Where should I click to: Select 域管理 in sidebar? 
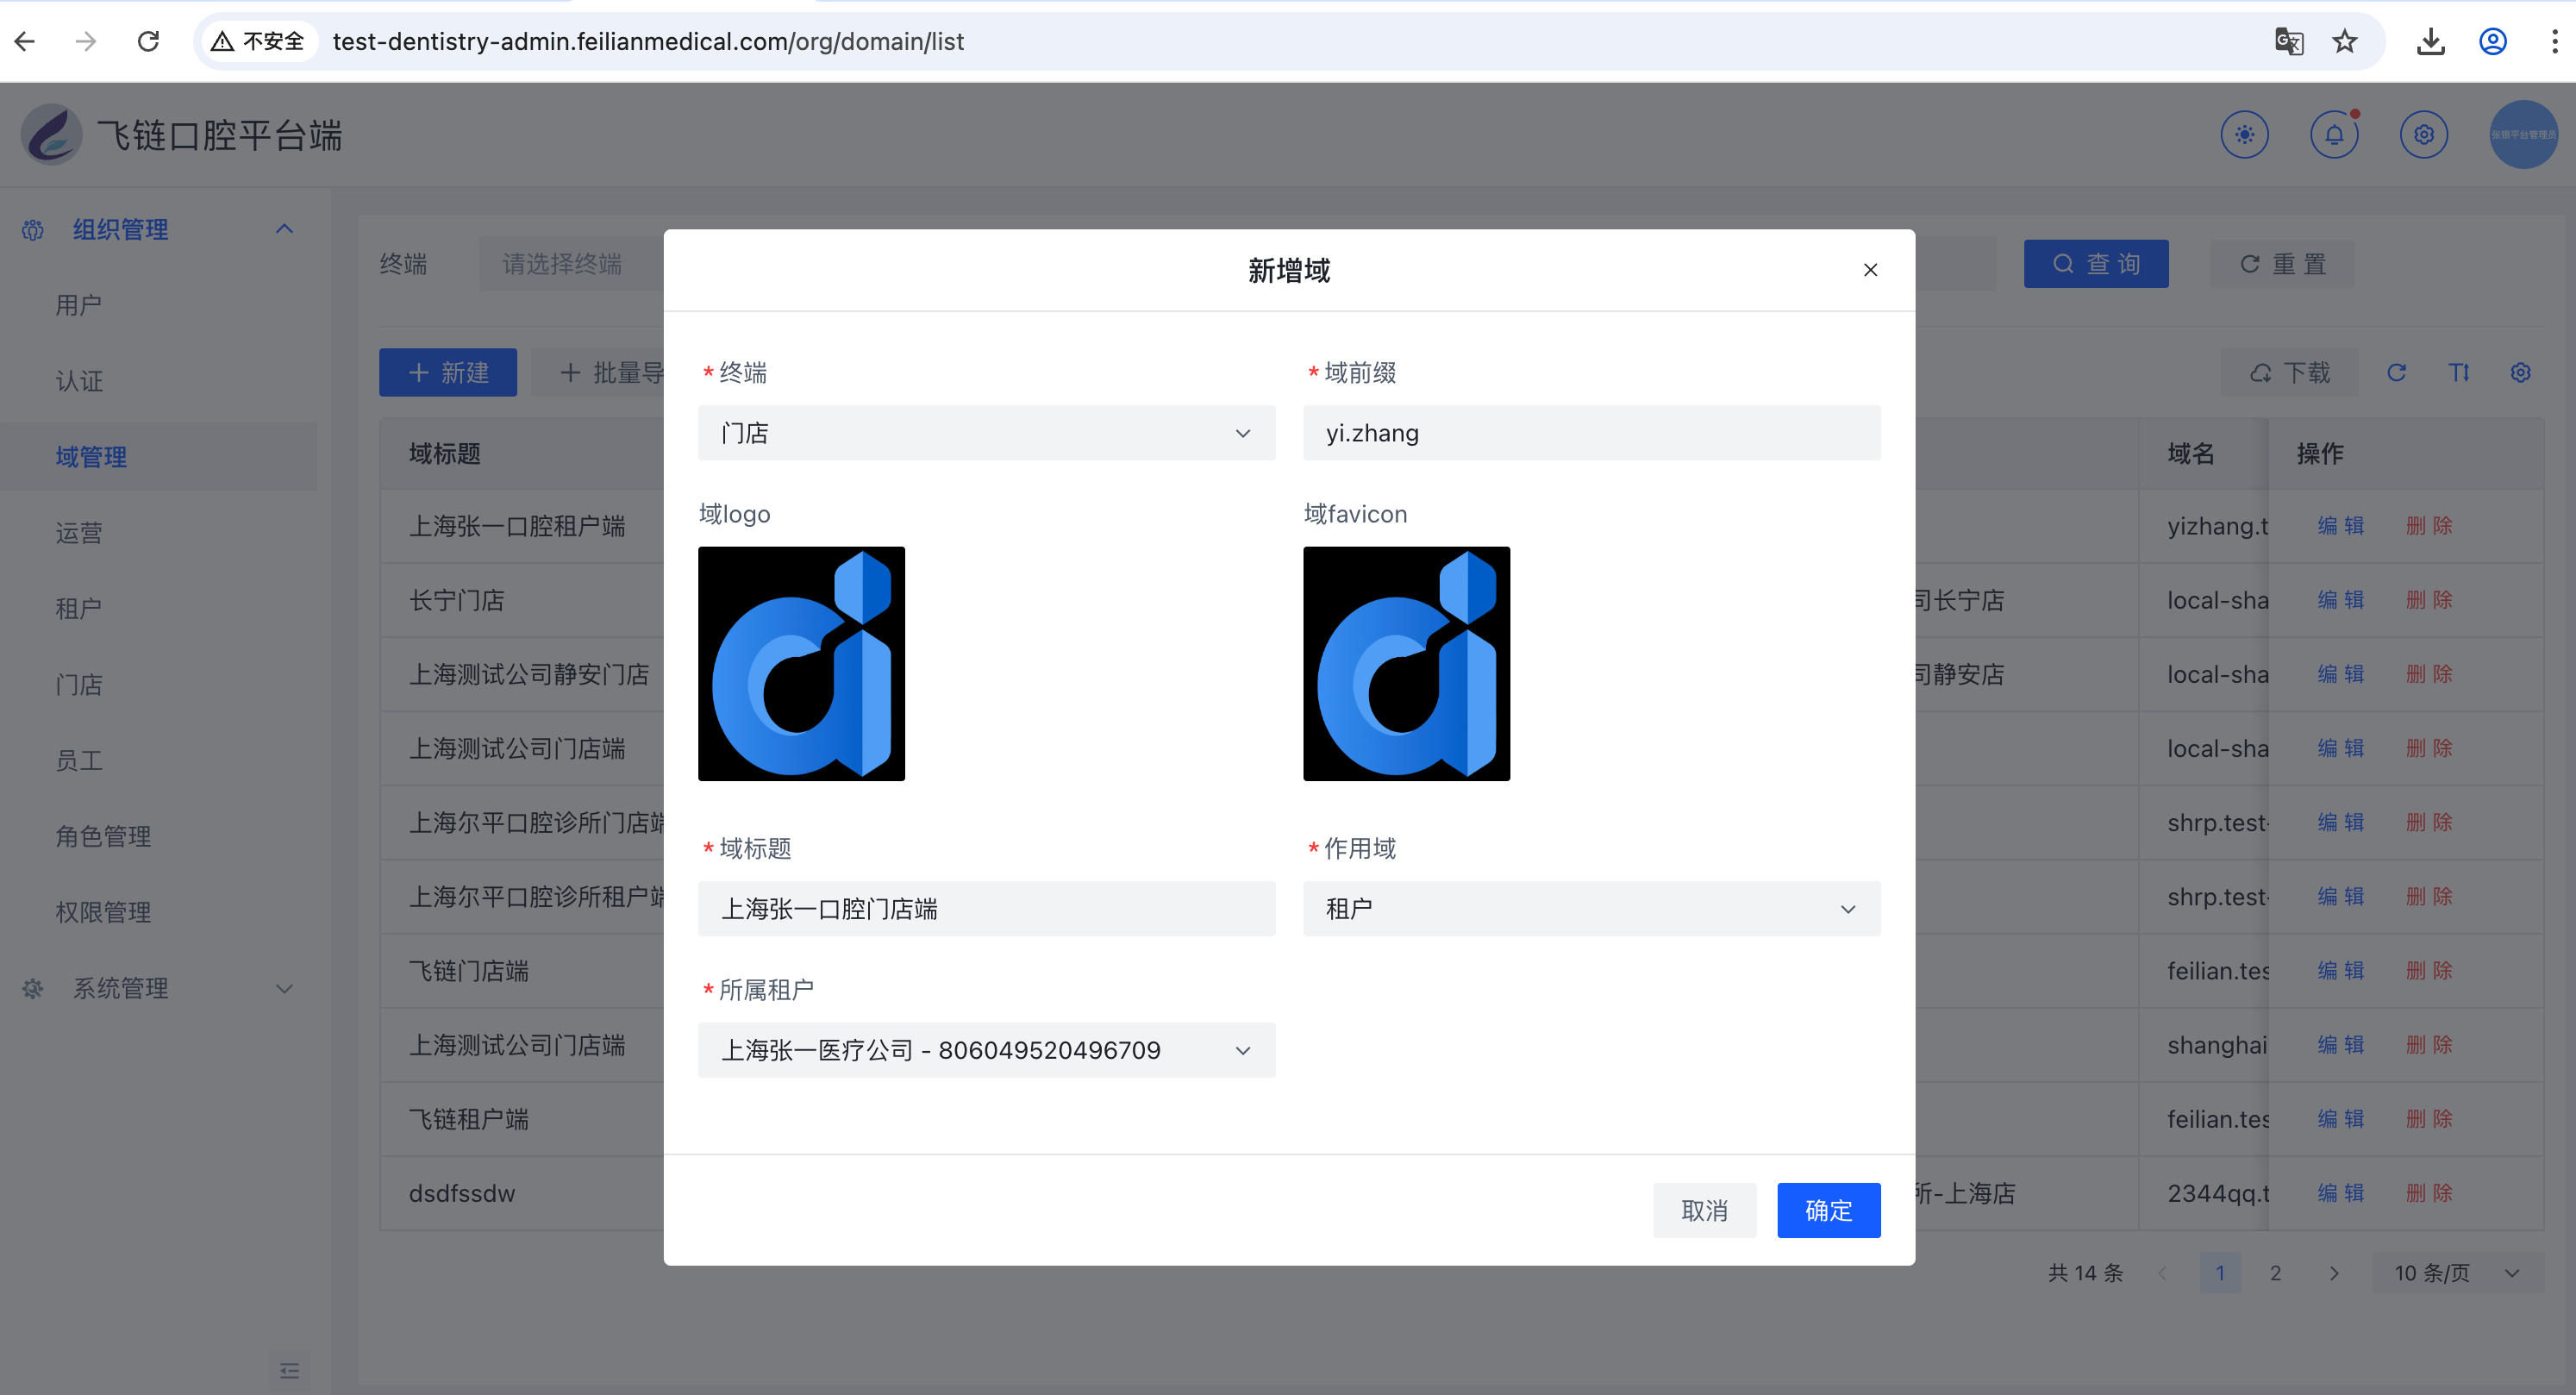tap(91, 457)
